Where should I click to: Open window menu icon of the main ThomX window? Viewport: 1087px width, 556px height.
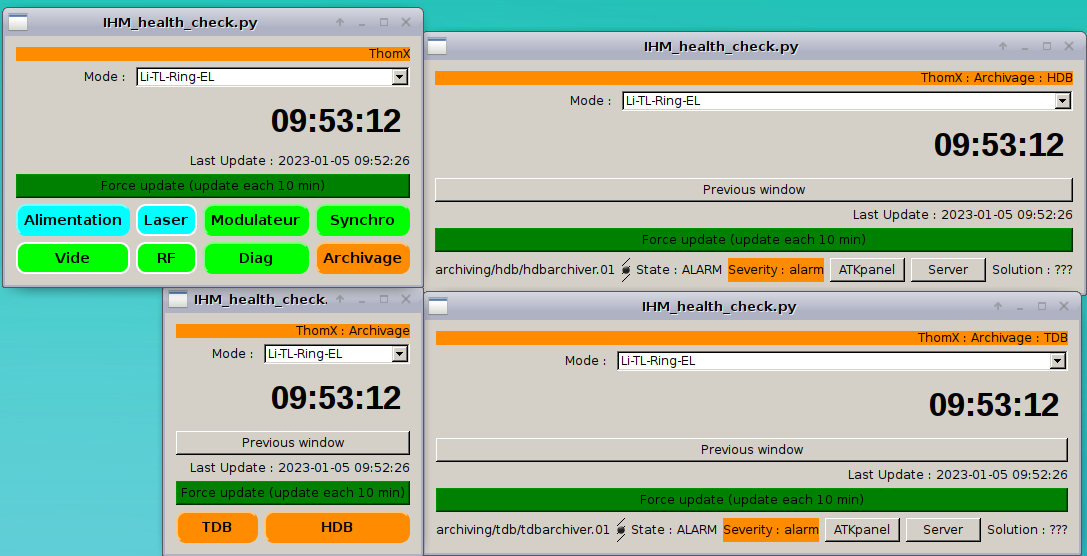point(18,22)
